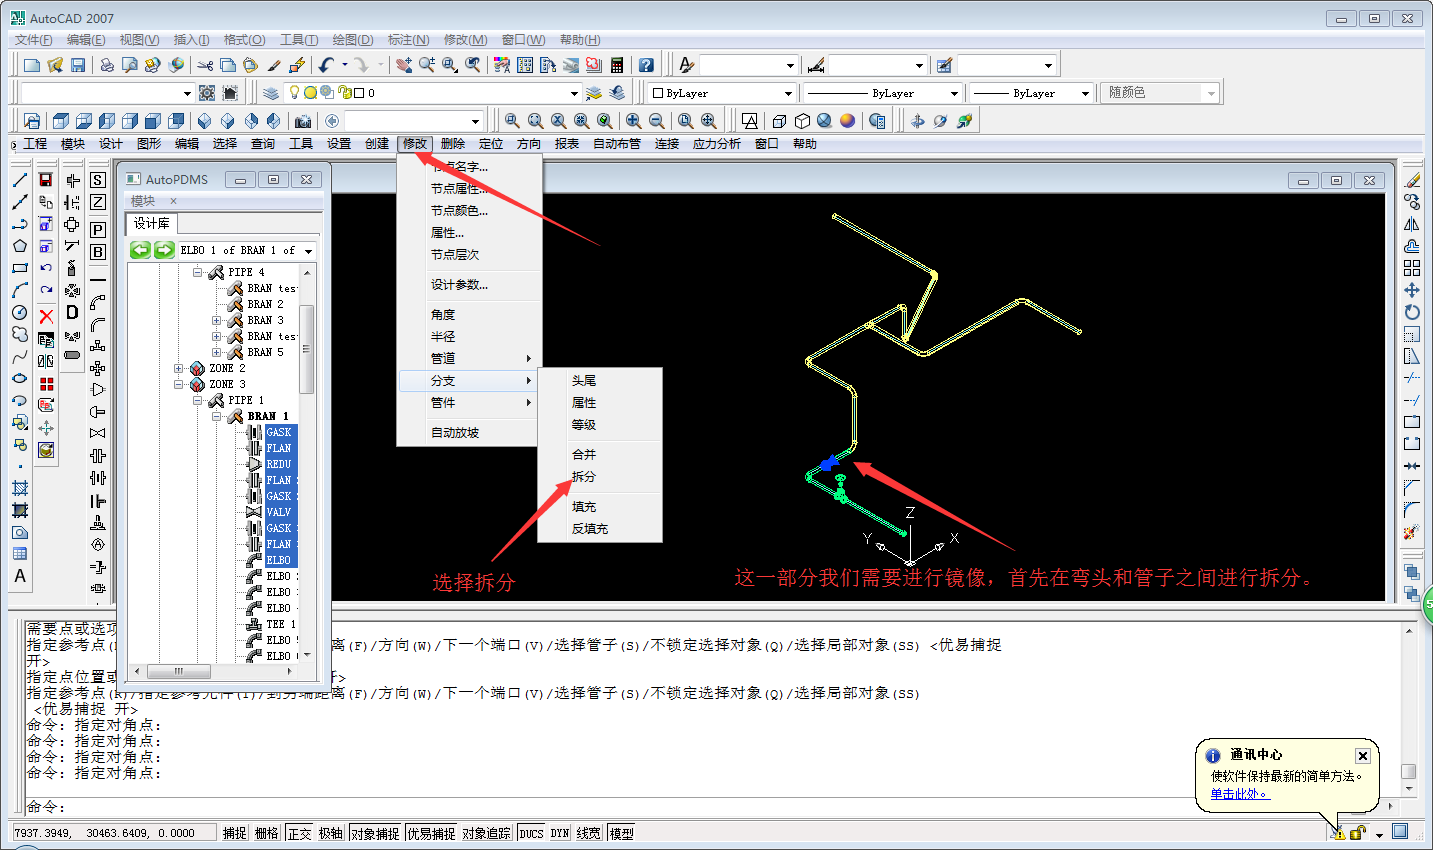
Task: Click the Named Views camera icon
Action: [303, 121]
